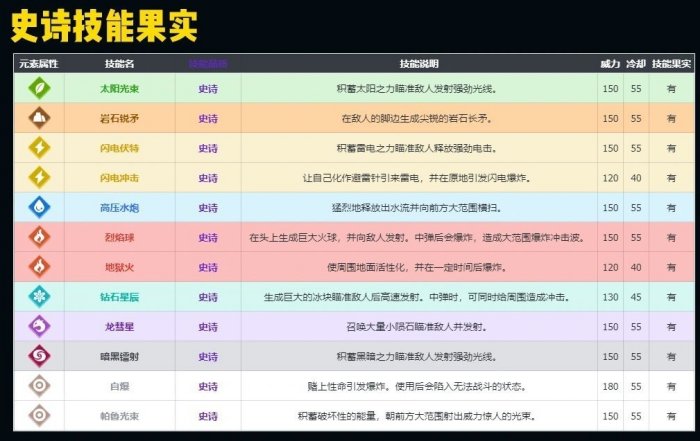700x441 pixels.
Task: Click the 史诗 quality link in 龙彗星 row
Action: click(x=208, y=327)
